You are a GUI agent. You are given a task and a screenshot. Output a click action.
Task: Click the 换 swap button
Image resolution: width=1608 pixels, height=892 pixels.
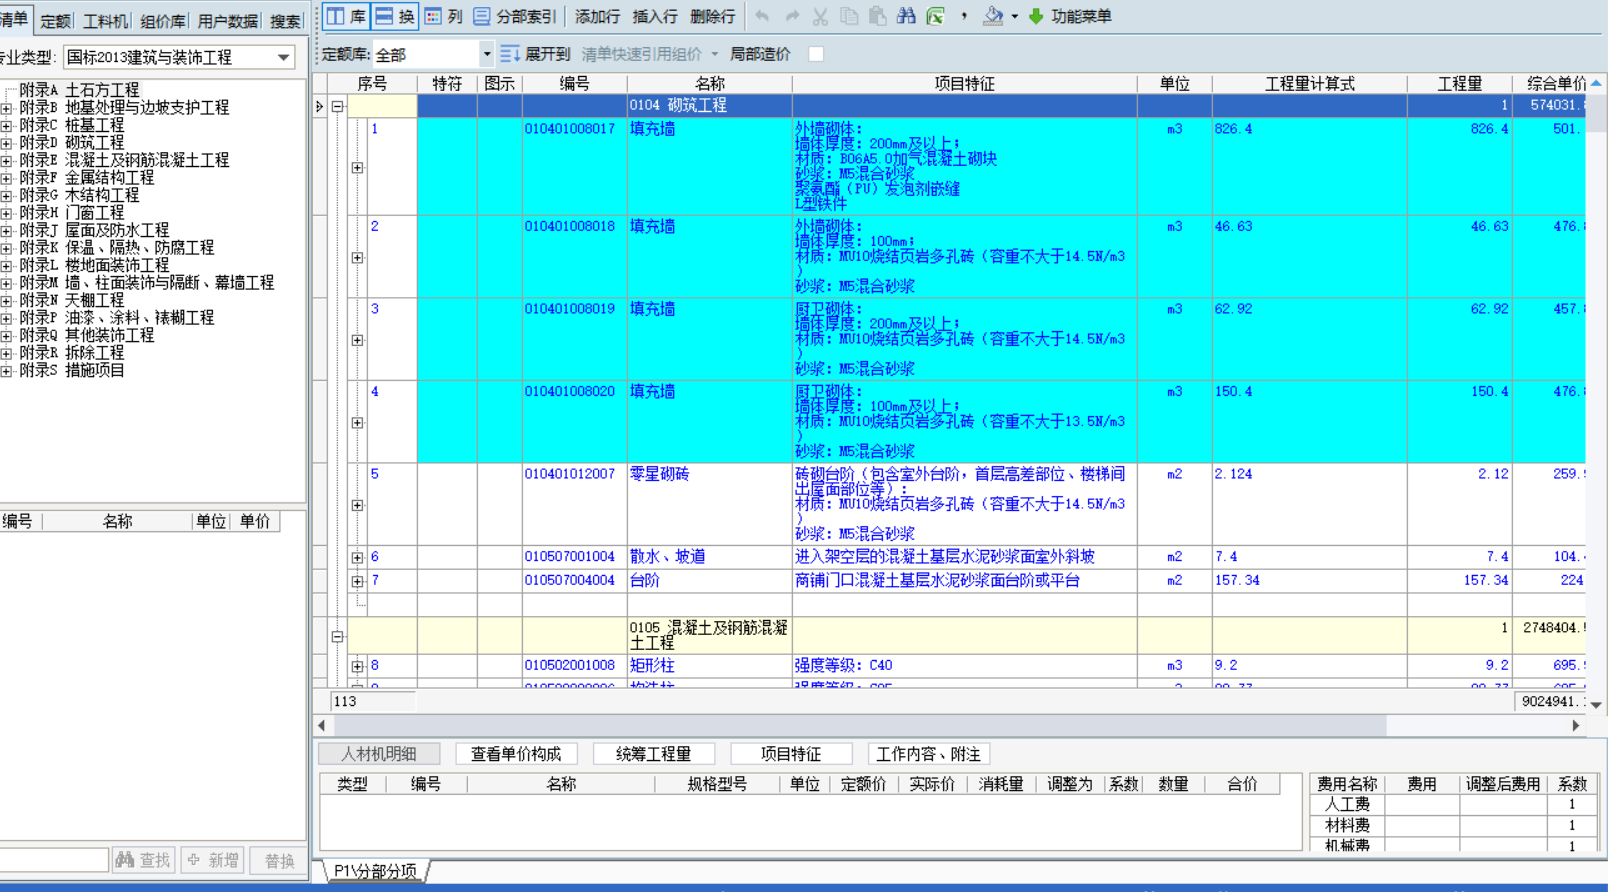(395, 16)
